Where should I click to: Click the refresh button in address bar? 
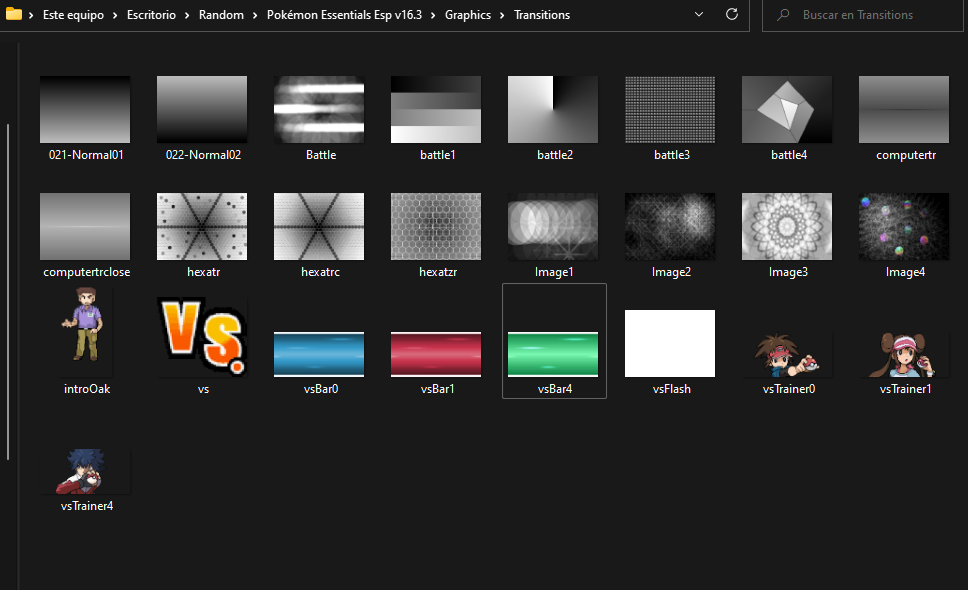(x=732, y=15)
